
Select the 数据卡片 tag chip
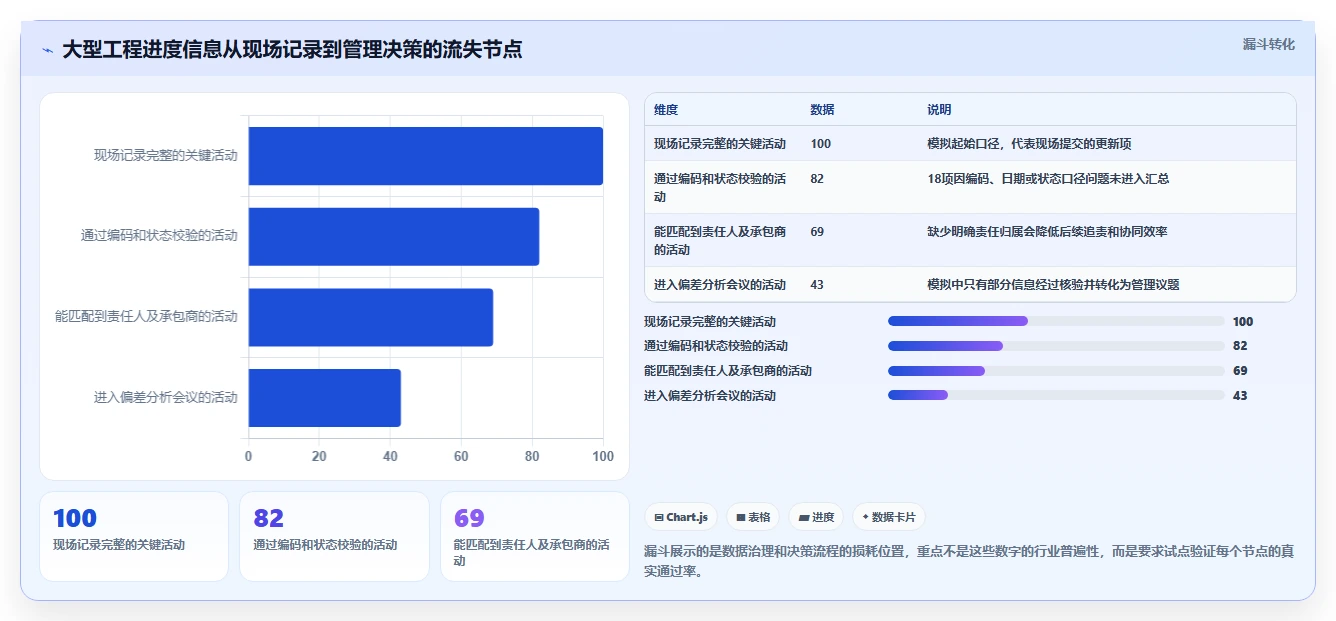click(x=889, y=517)
